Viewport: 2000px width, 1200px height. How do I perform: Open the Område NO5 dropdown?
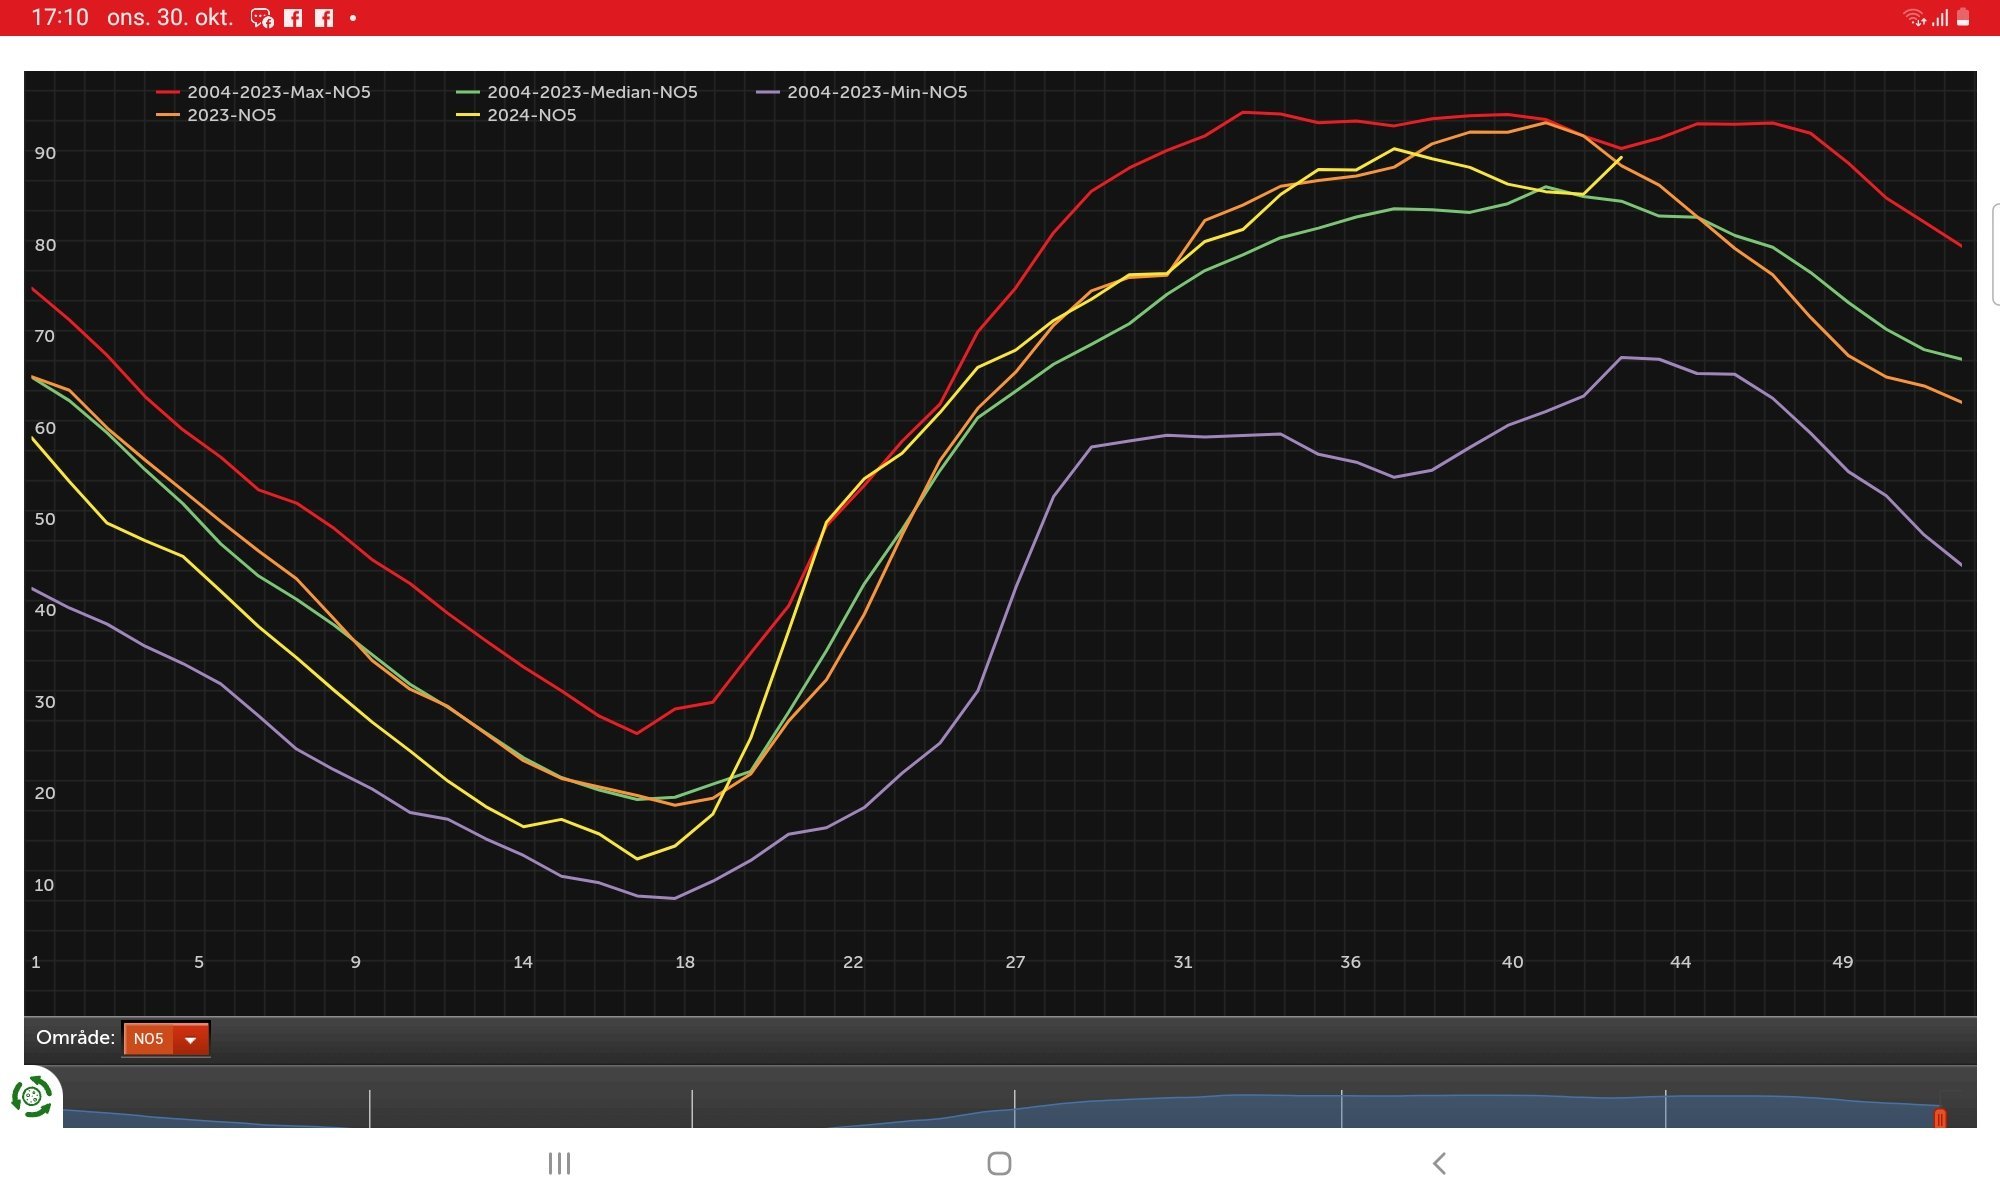pyautogui.click(x=166, y=1039)
